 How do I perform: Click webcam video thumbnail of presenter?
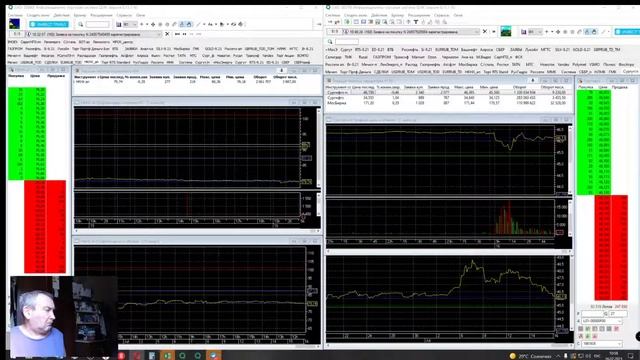click(64, 317)
